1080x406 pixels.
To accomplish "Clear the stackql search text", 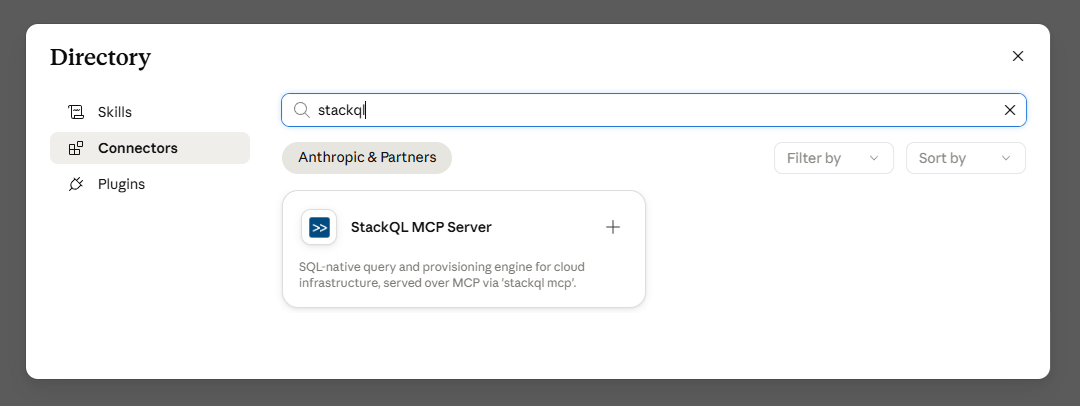I will tap(1010, 110).
